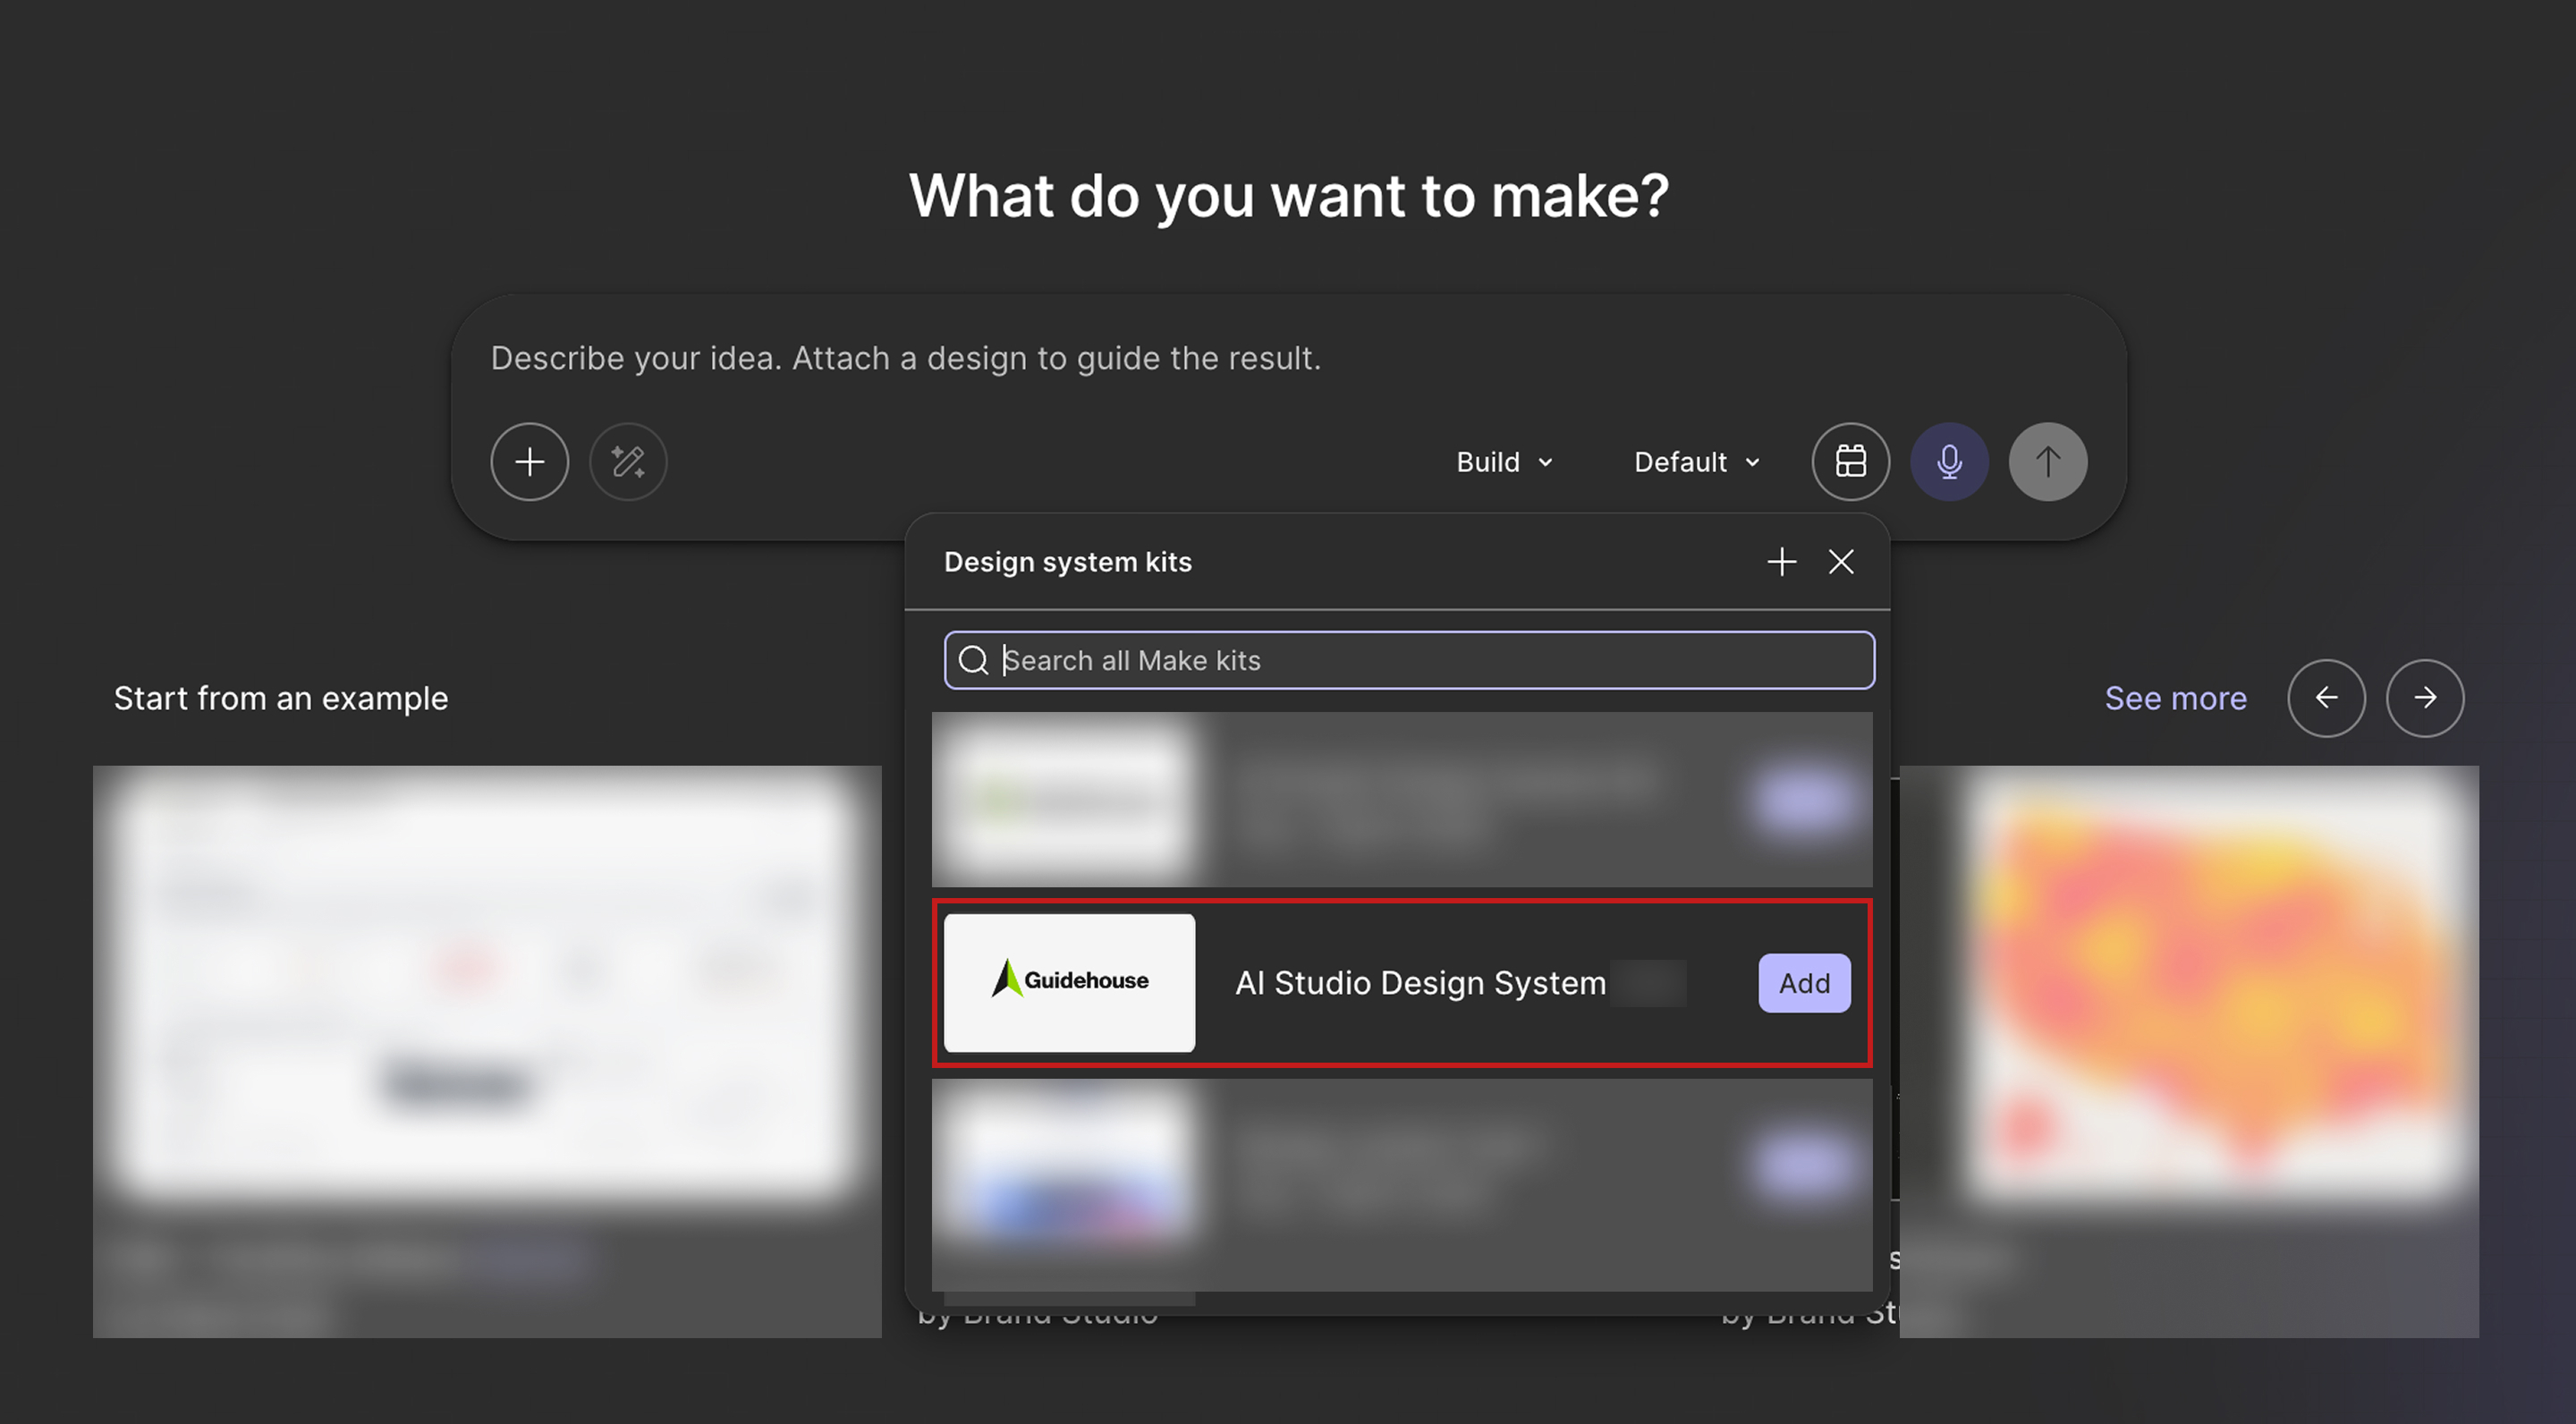
Task: Activate the microphone voice input button
Action: [1949, 461]
